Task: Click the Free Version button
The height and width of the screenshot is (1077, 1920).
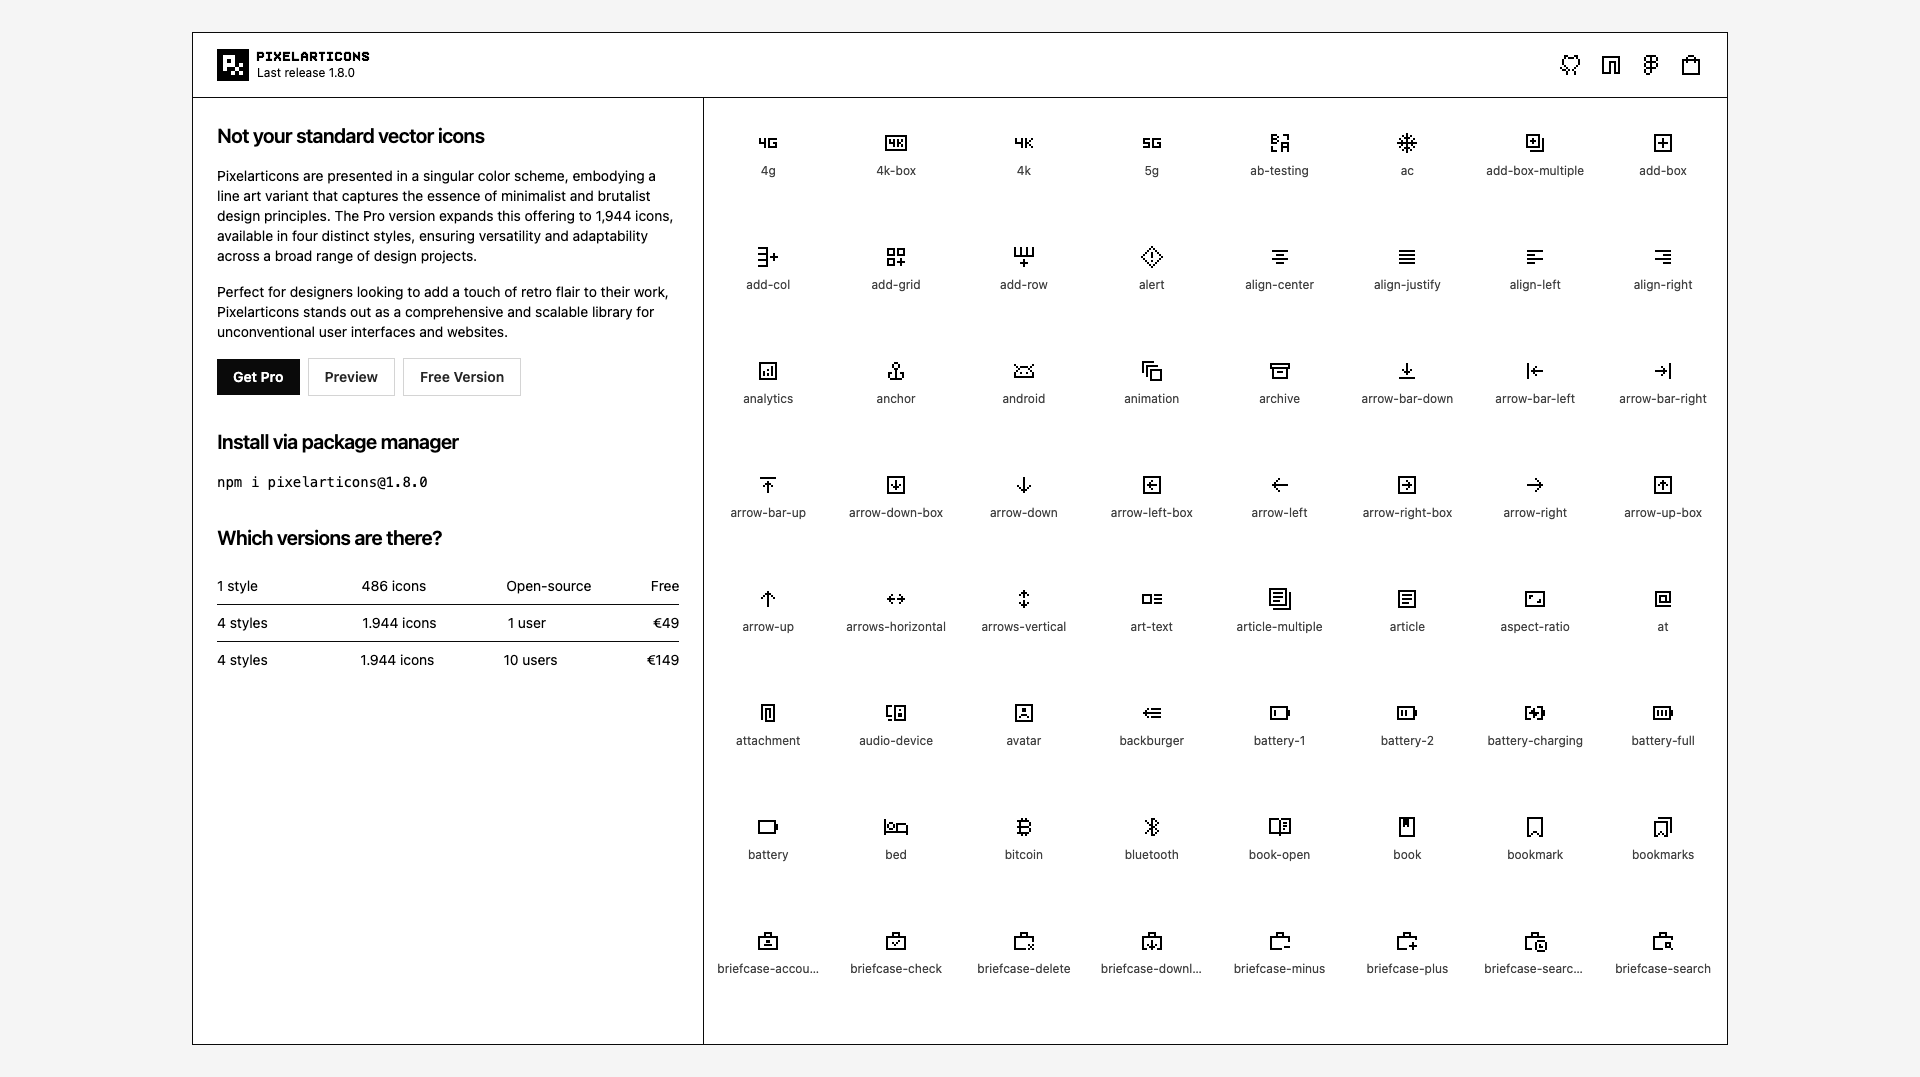Action: 461,377
